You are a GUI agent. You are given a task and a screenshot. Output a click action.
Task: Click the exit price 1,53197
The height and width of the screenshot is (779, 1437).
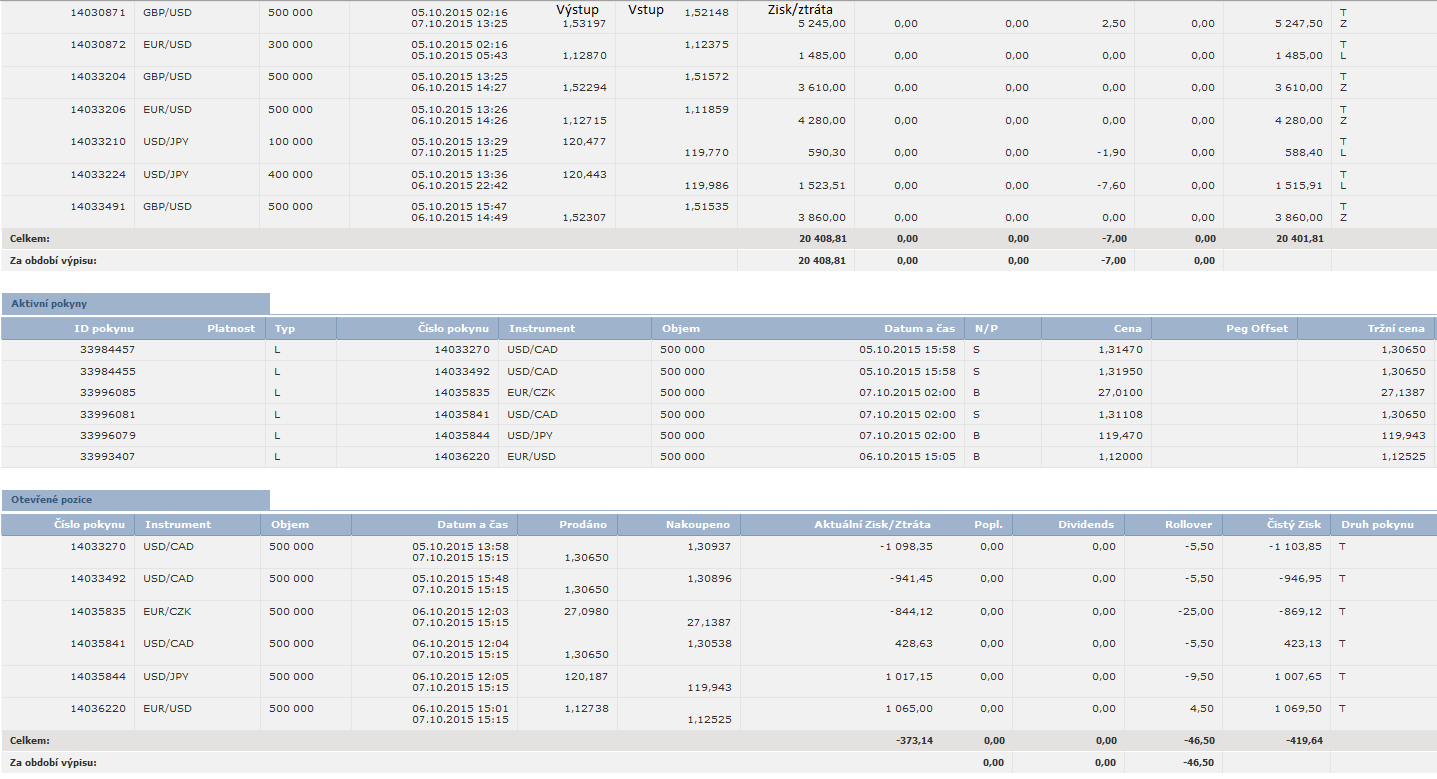(585, 23)
